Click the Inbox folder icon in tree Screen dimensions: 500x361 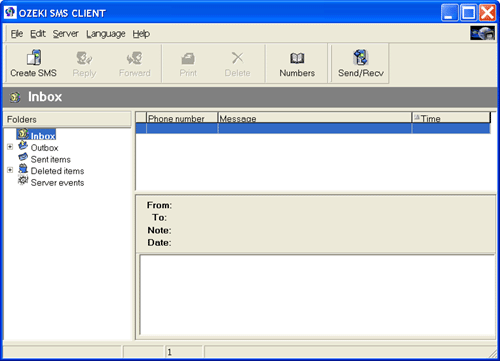click(23, 134)
